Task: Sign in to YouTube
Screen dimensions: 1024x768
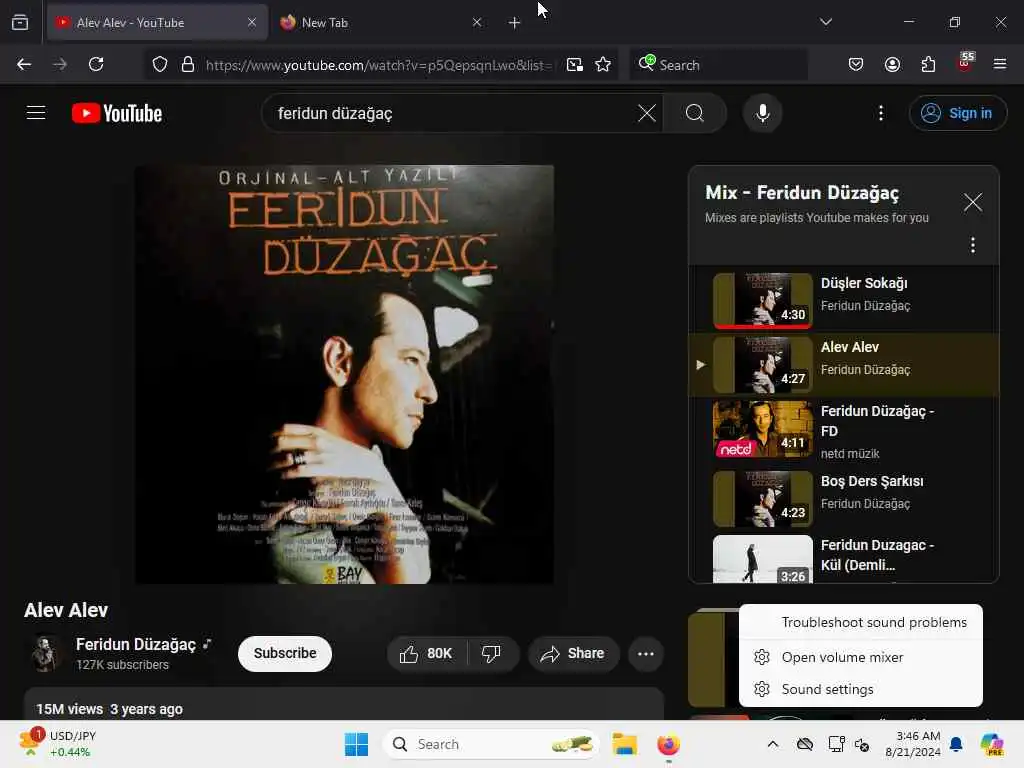Action: tap(957, 113)
